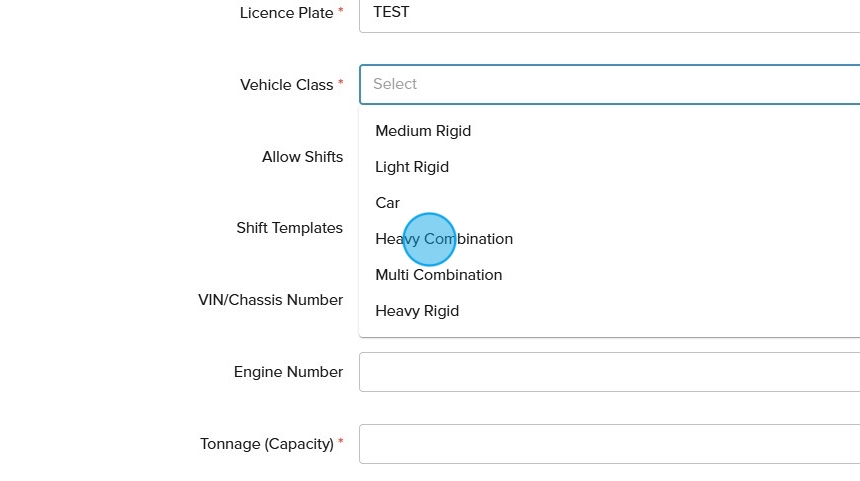Screen dimensions: 860x481
Task: Click the Vehicle Class label text
Action: [x=286, y=85]
